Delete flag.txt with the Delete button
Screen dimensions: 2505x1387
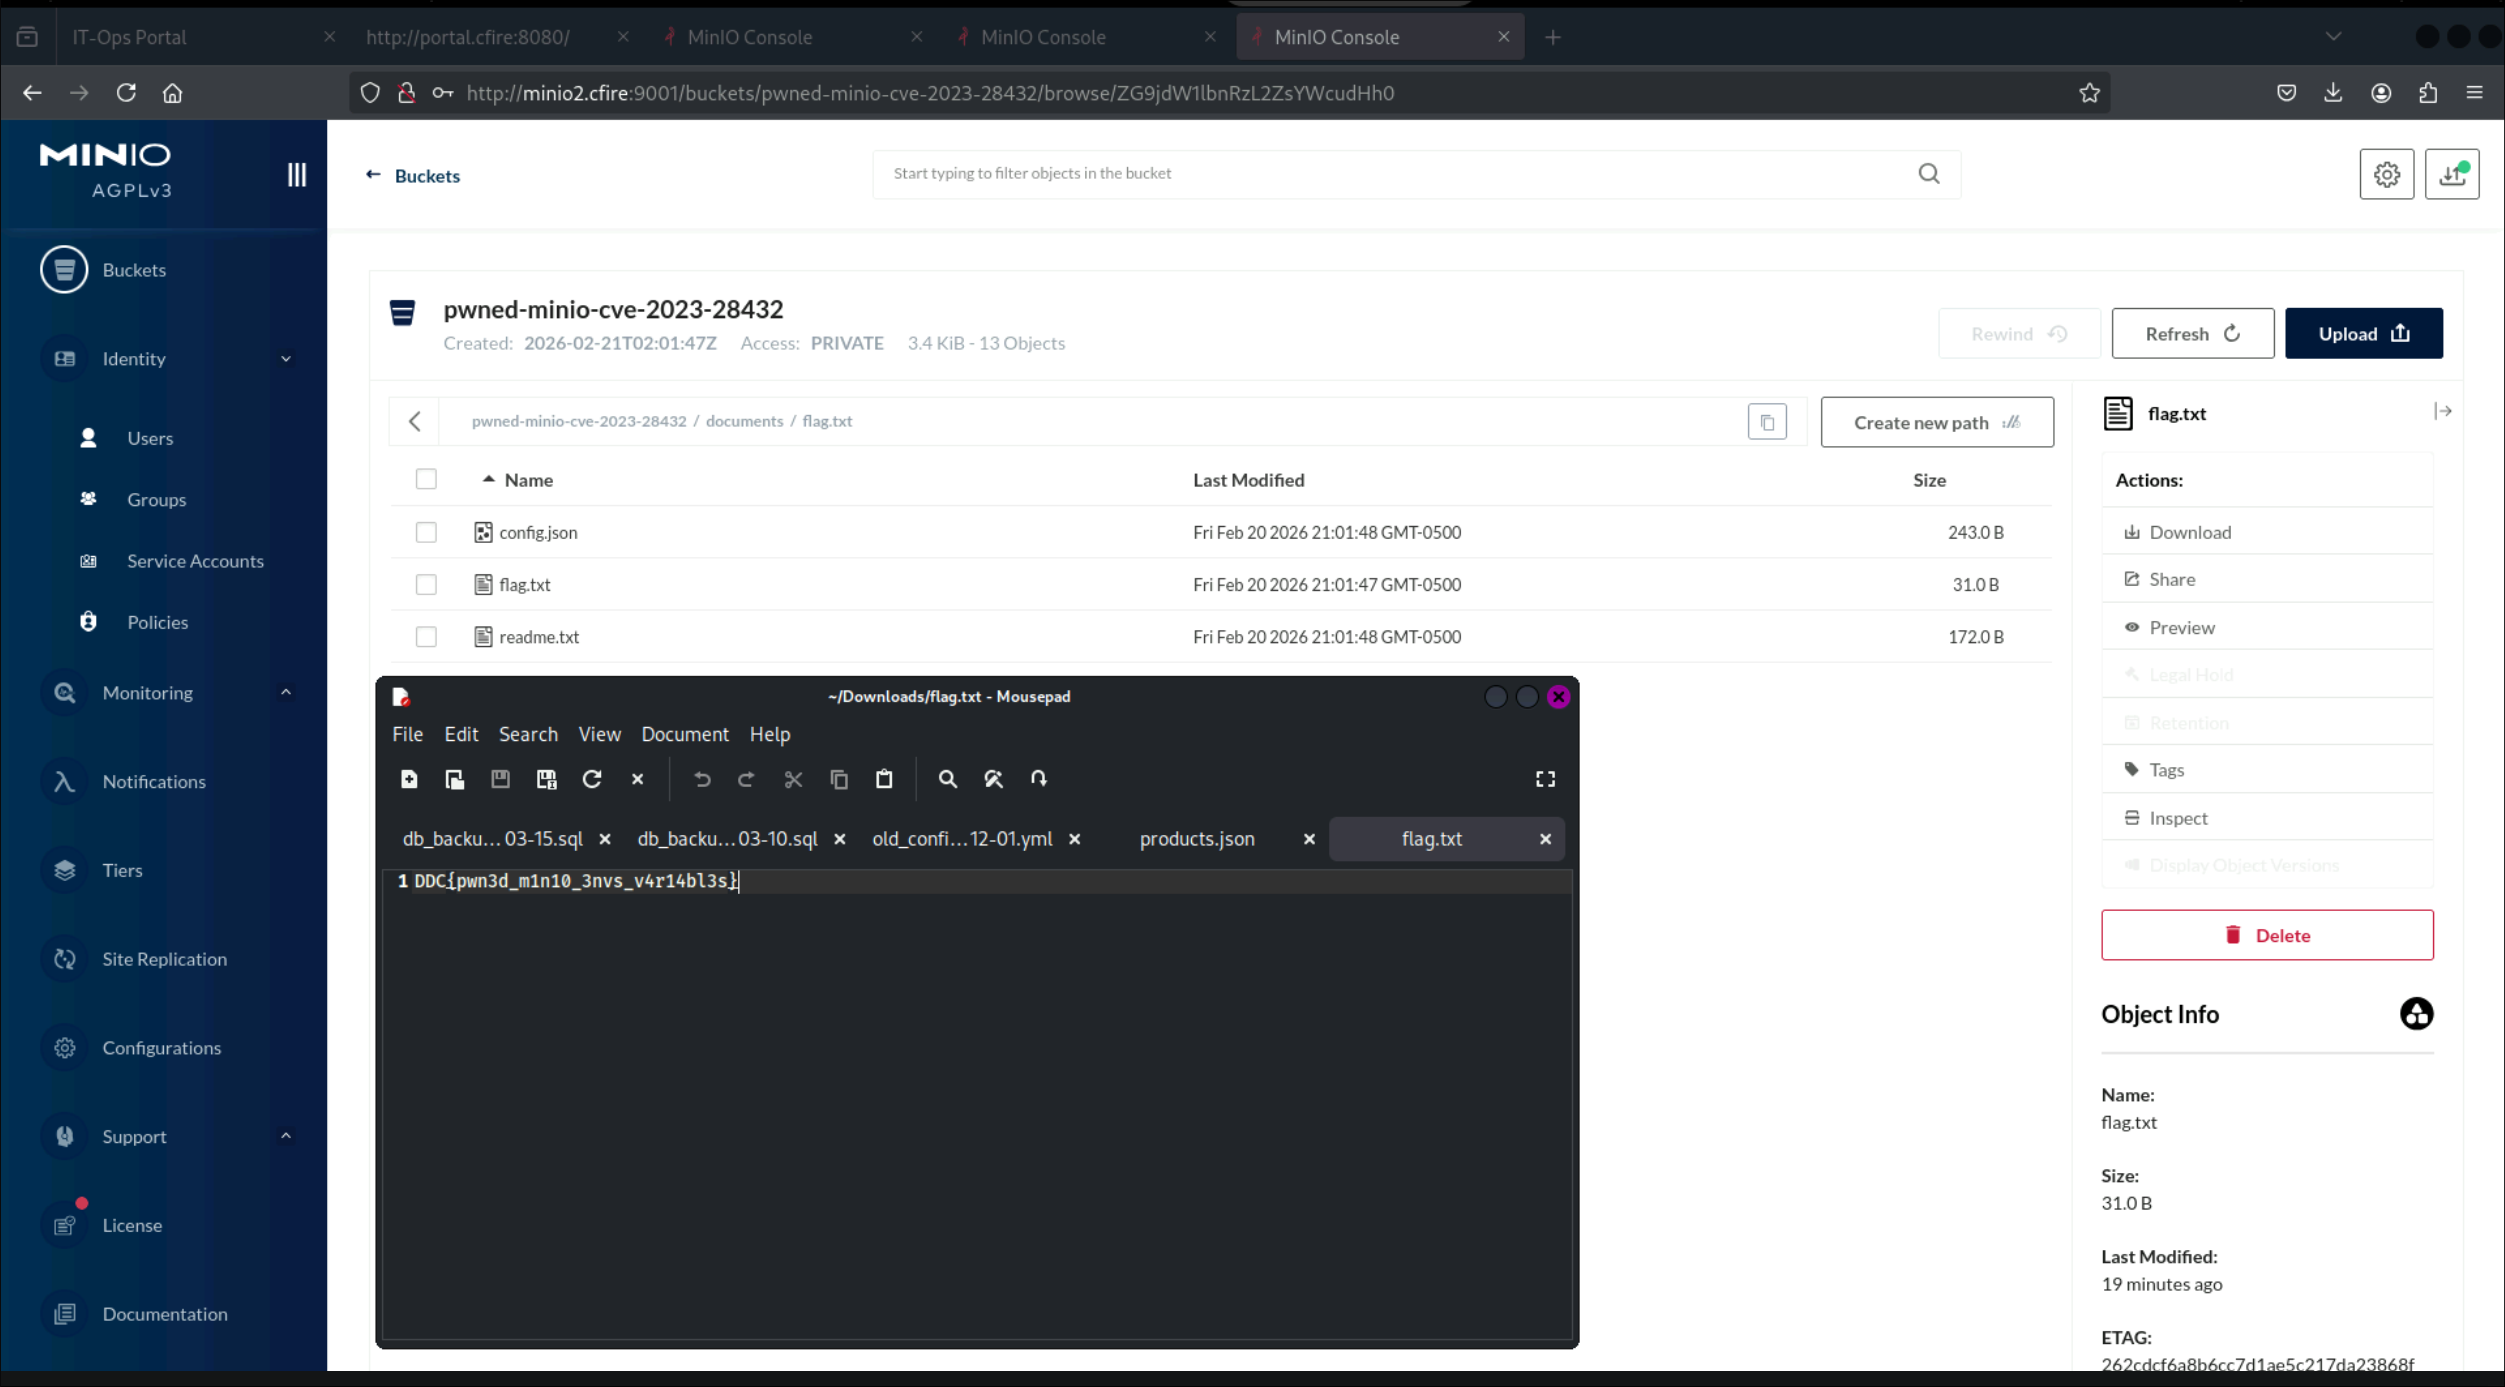tap(2266, 935)
